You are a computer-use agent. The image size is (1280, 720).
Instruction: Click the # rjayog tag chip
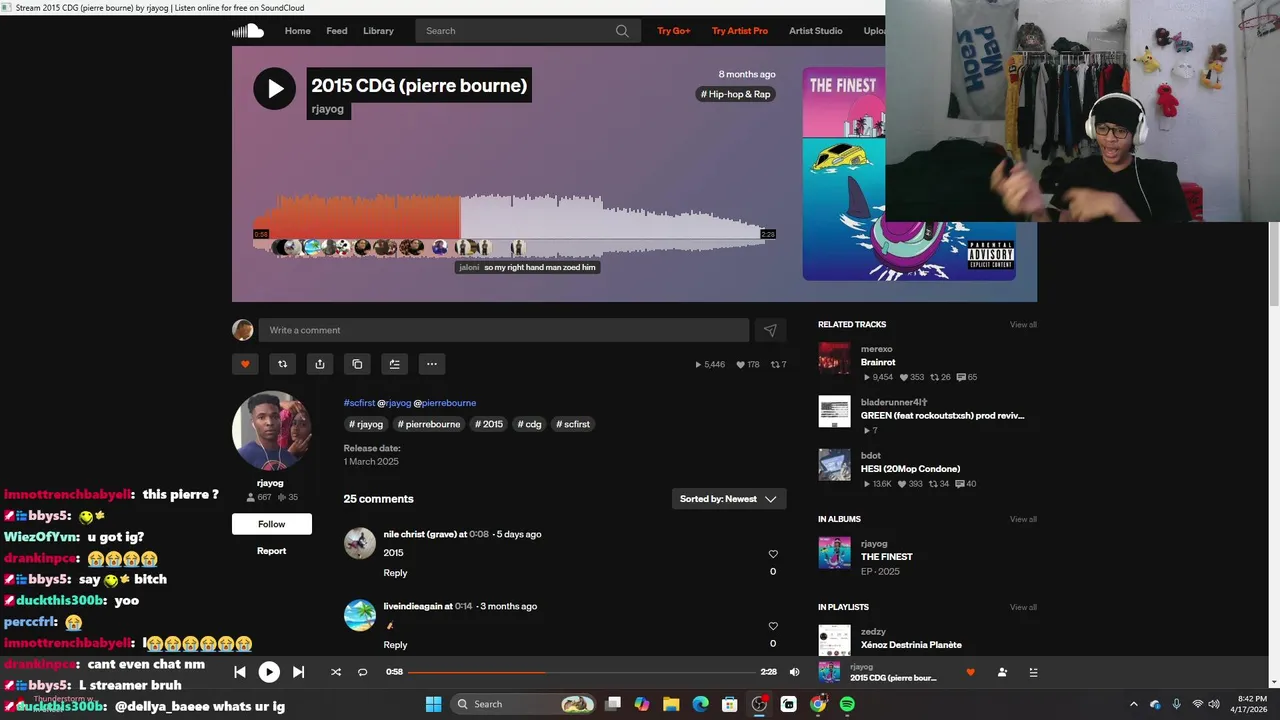pos(366,424)
